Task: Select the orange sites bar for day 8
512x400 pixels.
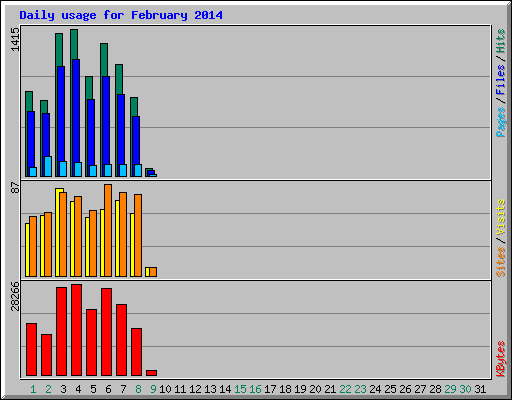Action: (138, 235)
